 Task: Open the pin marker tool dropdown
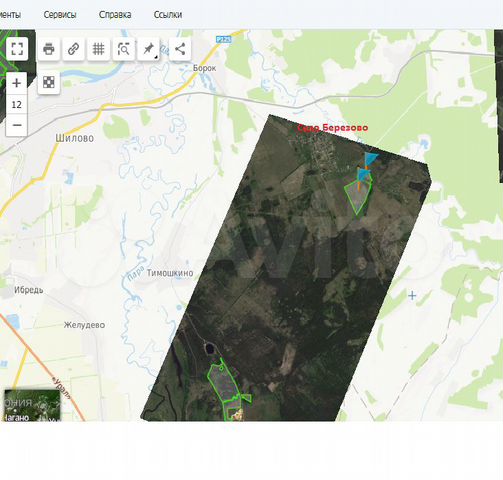coord(148,49)
